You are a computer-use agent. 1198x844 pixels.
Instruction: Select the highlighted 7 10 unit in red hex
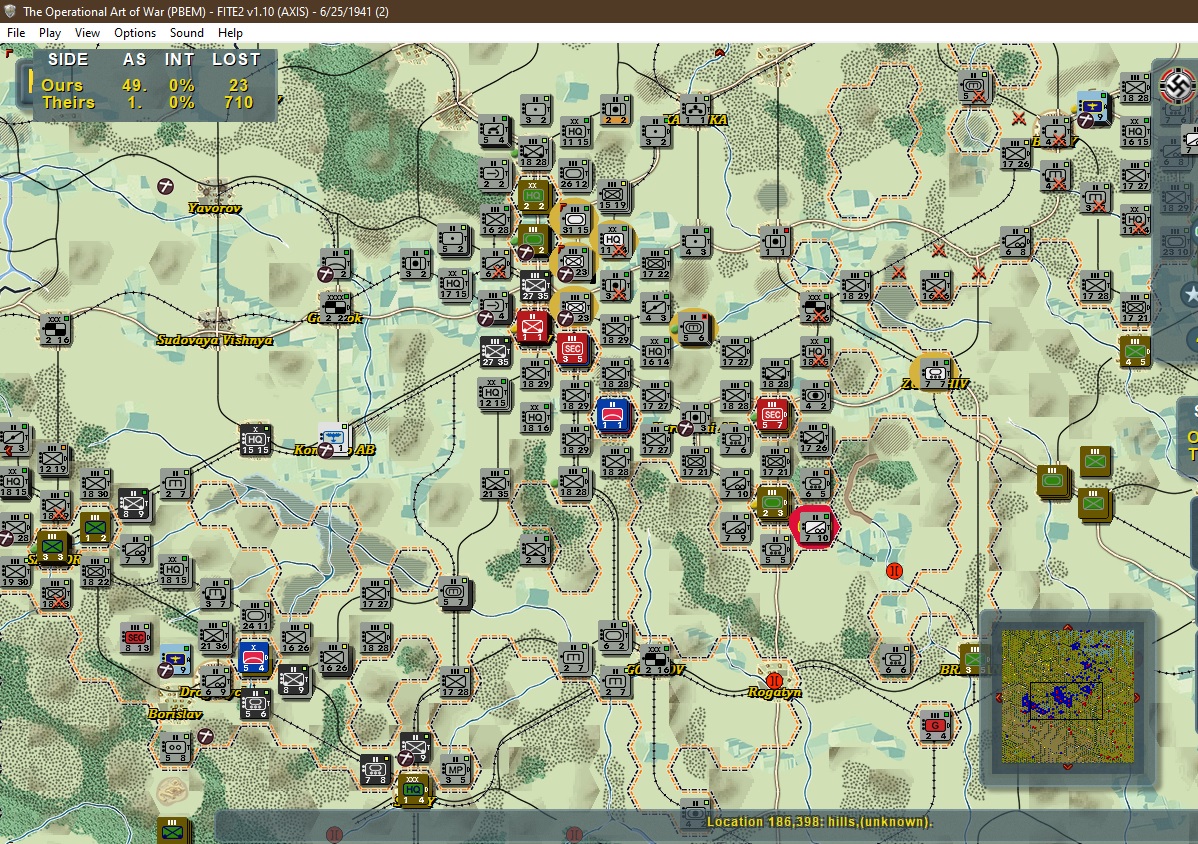815,528
